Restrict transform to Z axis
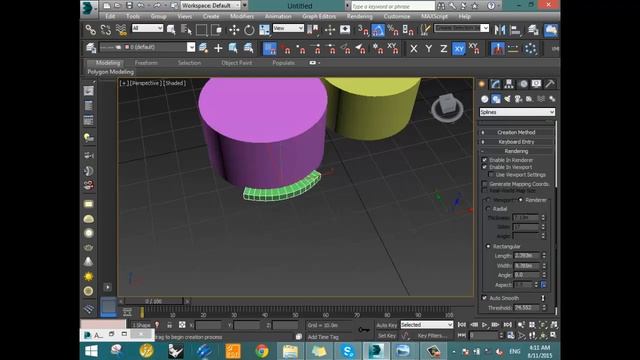The height and width of the screenshot is (360, 640). coord(443,49)
